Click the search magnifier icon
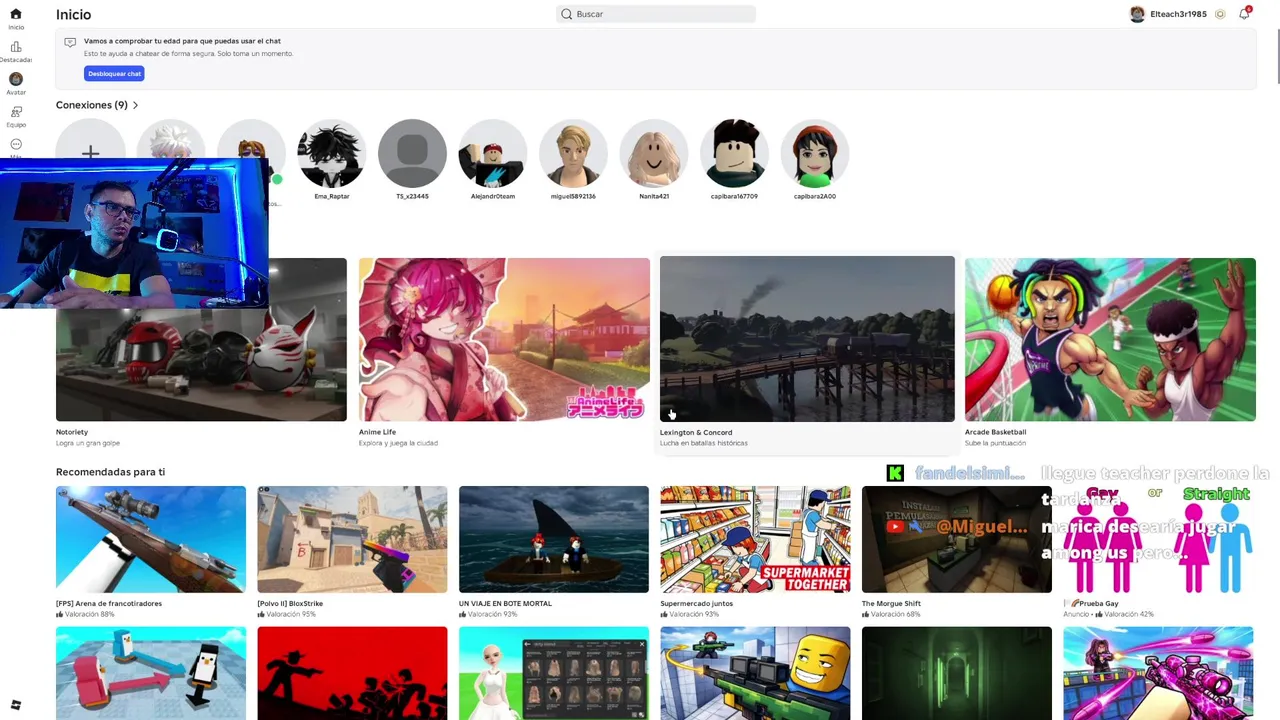The image size is (1280, 720). pyautogui.click(x=567, y=14)
